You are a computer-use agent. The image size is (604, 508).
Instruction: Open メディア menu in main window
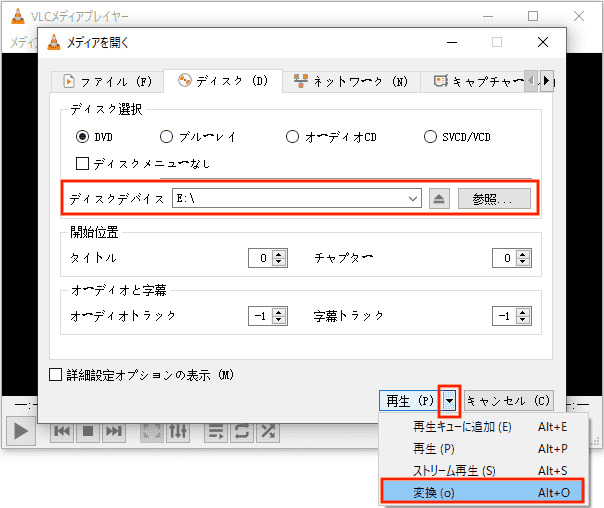(x=23, y=42)
